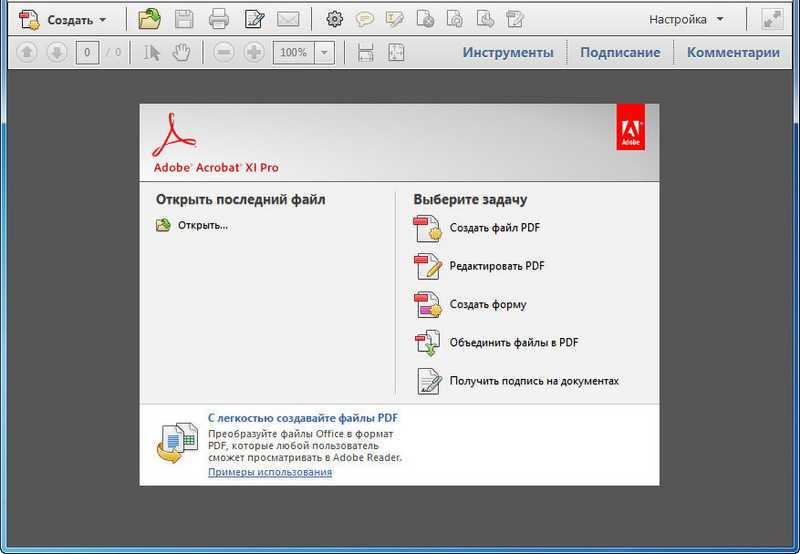
Task: Expand the zoom level dropdown arrow
Action: (x=324, y=52)
